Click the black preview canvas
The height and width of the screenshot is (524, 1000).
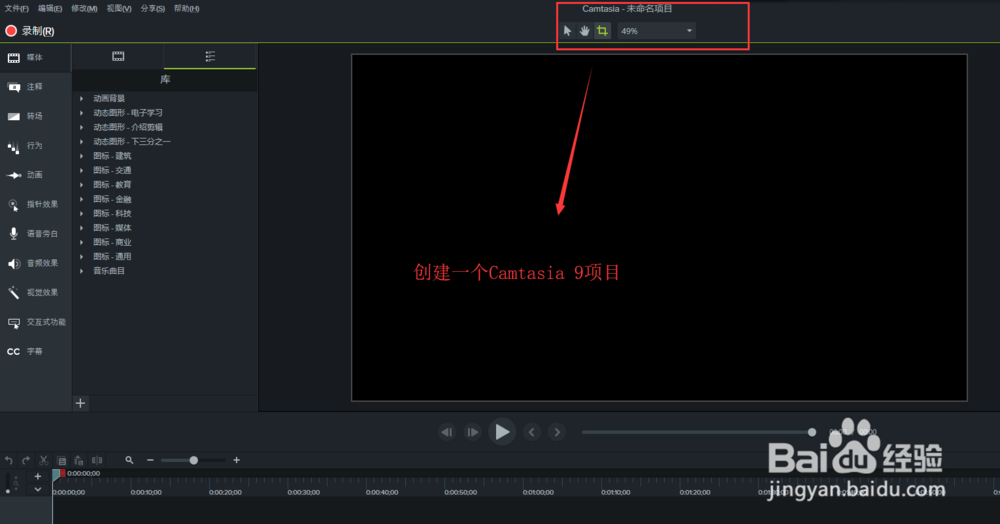[x=659, y=228]
